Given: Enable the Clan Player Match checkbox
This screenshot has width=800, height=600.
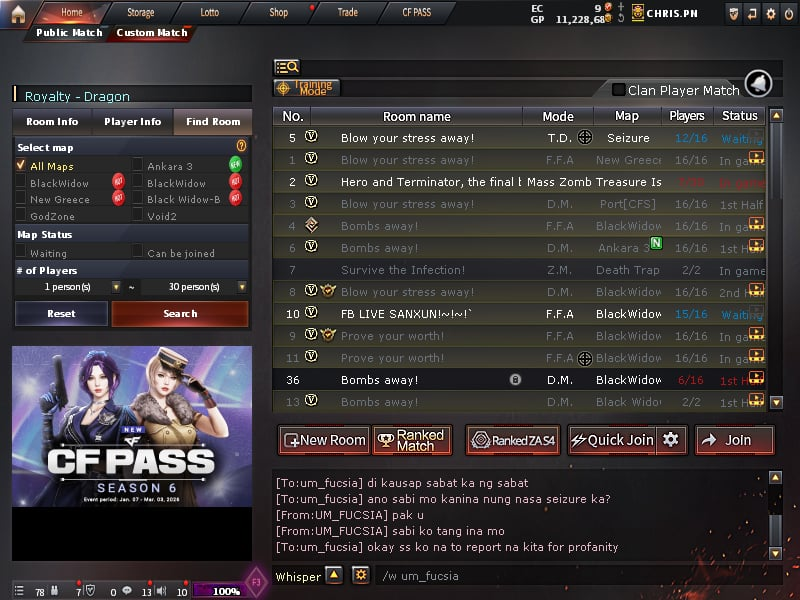Looking at the screenshot, I should (618, 90).
